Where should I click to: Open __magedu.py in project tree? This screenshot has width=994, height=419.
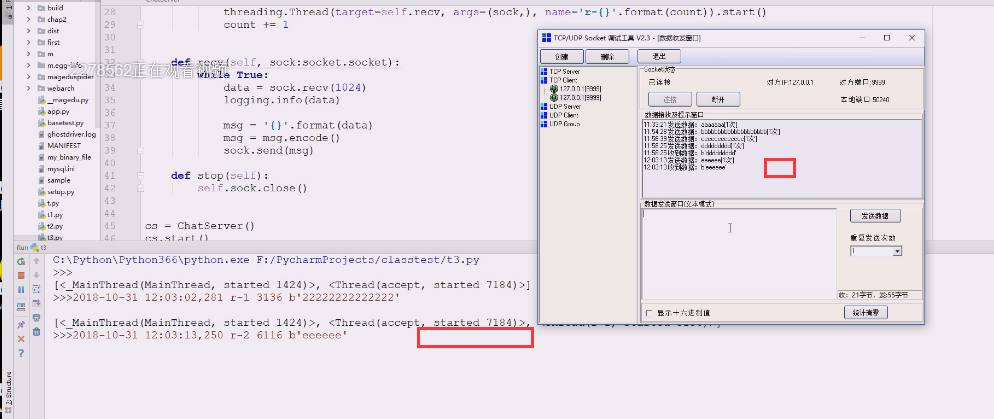coord(62,100)
